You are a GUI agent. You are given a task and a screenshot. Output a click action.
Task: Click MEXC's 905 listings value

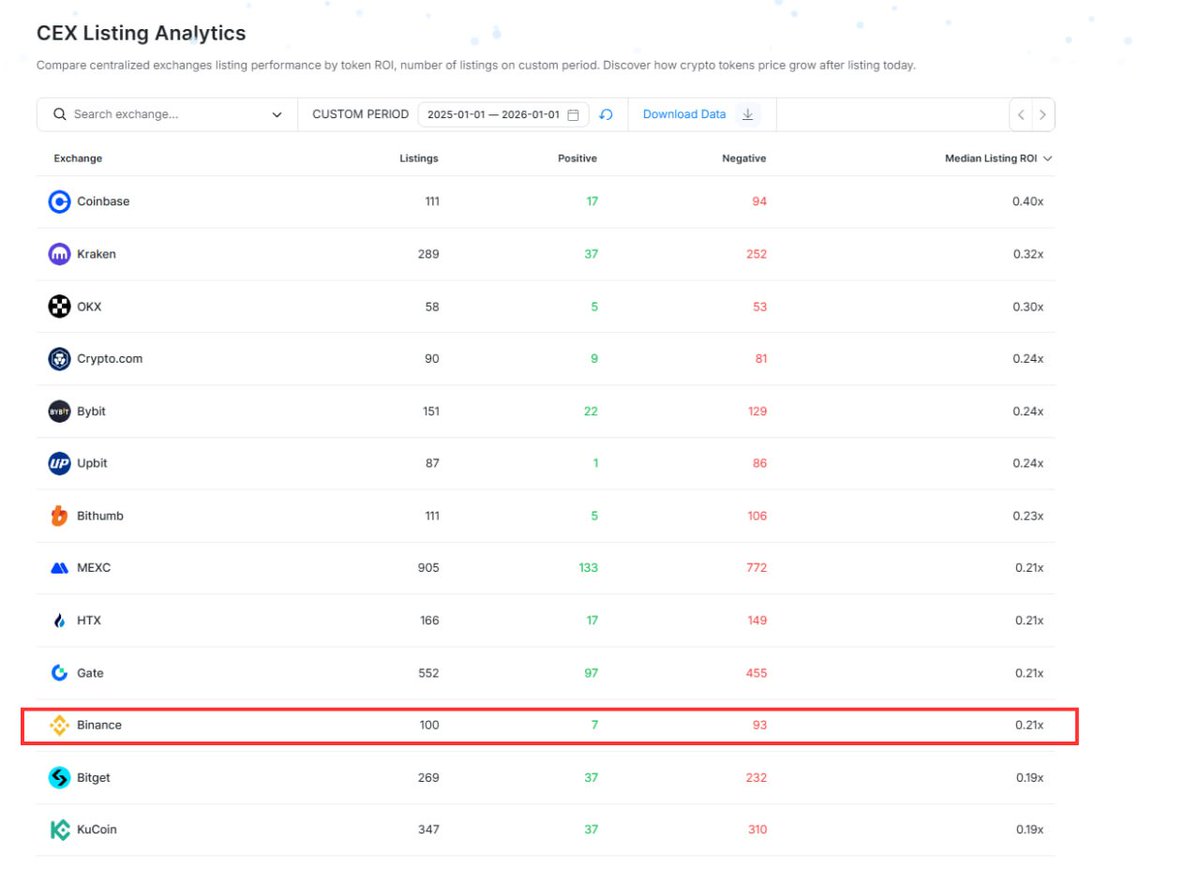(428, 568)
